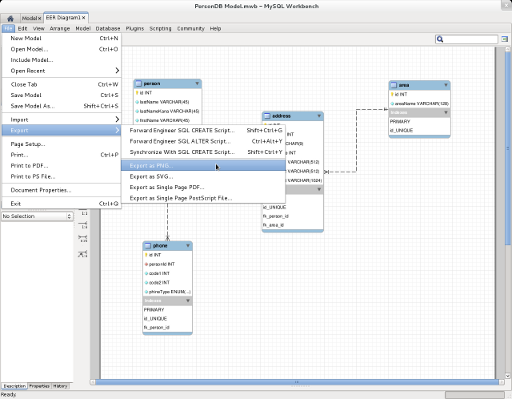
Task: Click the person table icon in header
Action: click(139, 83)
